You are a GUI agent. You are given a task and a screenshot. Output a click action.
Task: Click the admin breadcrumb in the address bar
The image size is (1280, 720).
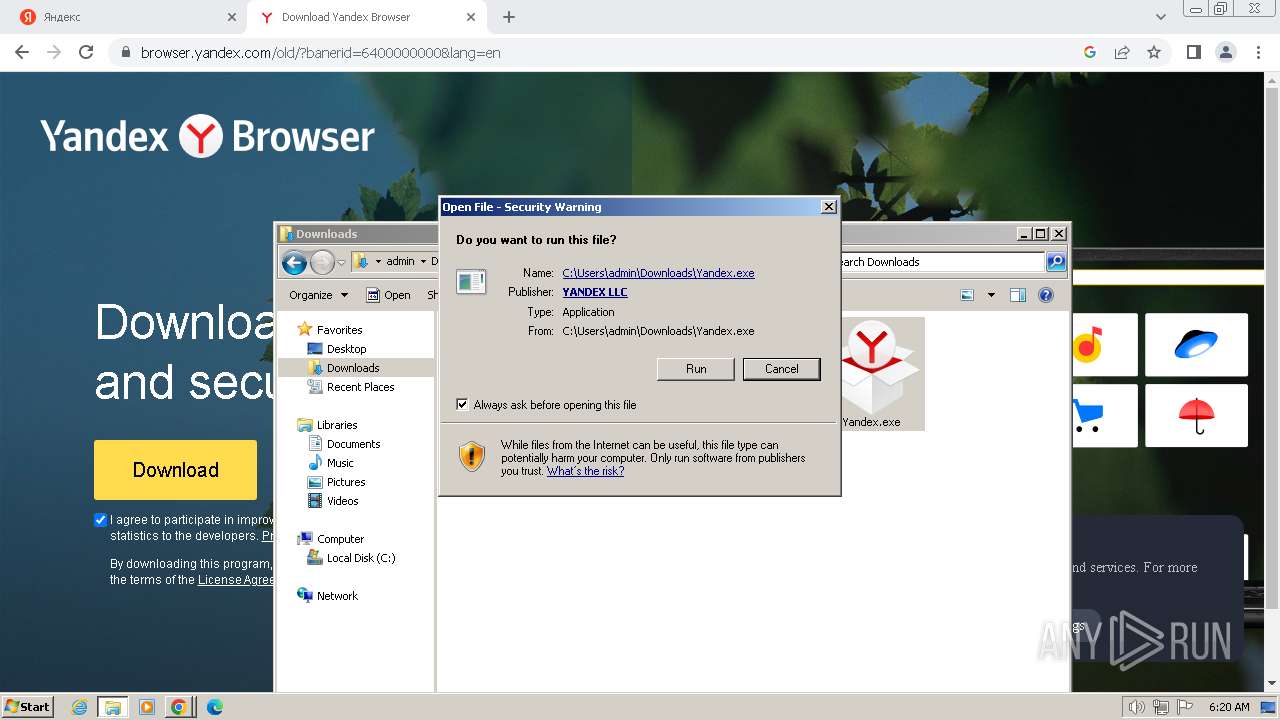tap(400, 262)
